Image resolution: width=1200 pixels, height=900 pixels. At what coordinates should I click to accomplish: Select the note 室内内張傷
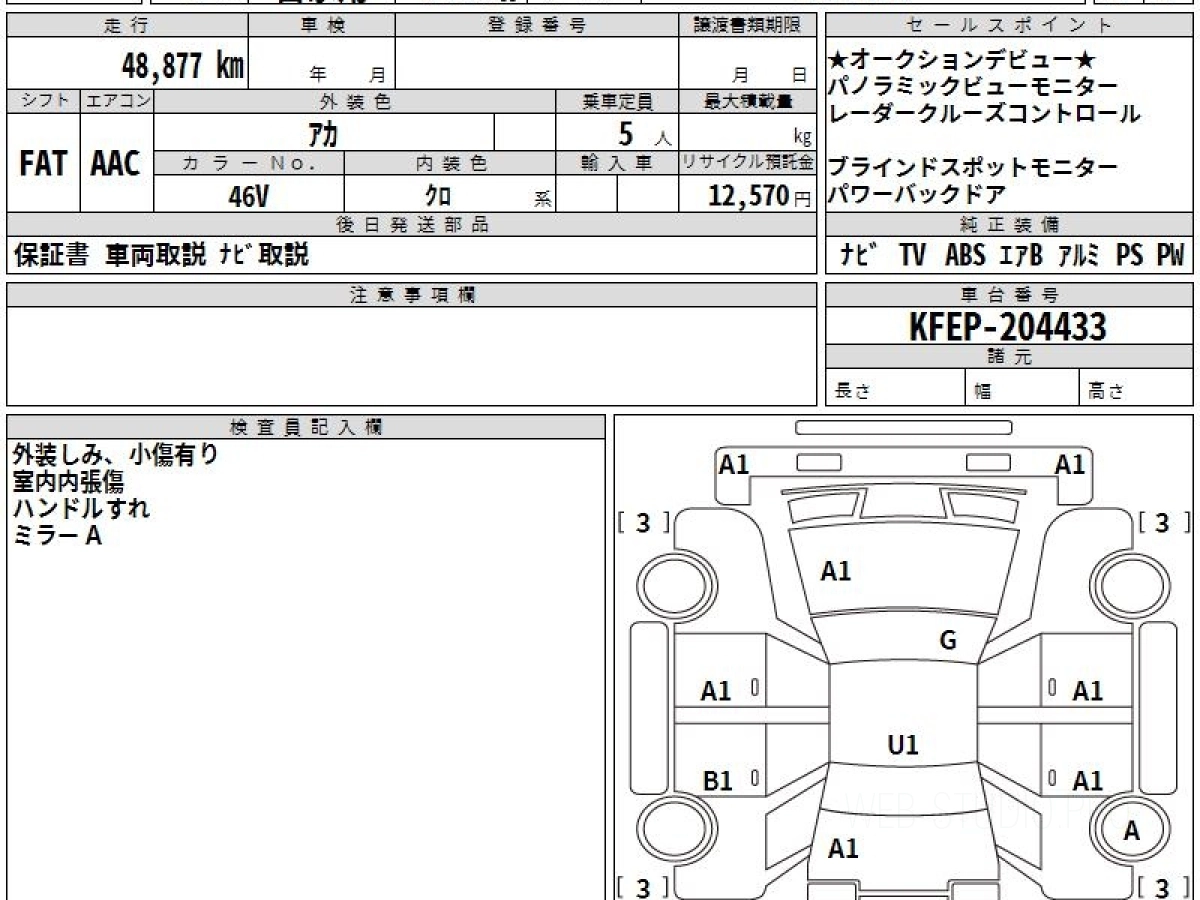click(68, 482)
